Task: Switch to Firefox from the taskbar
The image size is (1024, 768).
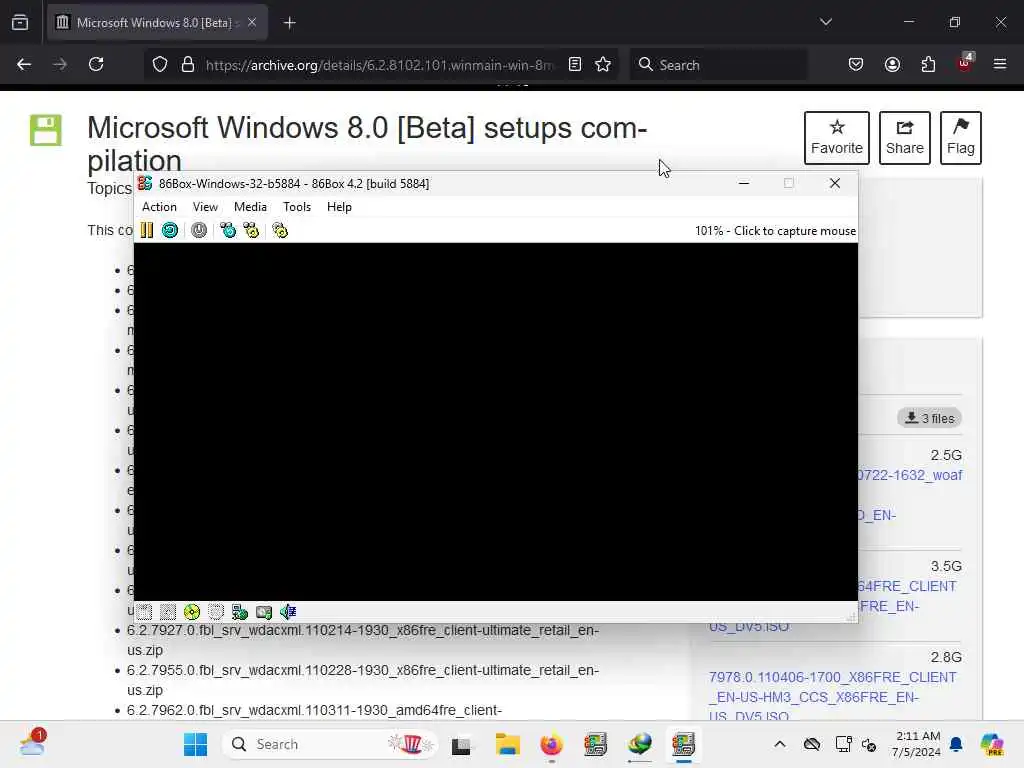Action: click(x=551, y=744)
